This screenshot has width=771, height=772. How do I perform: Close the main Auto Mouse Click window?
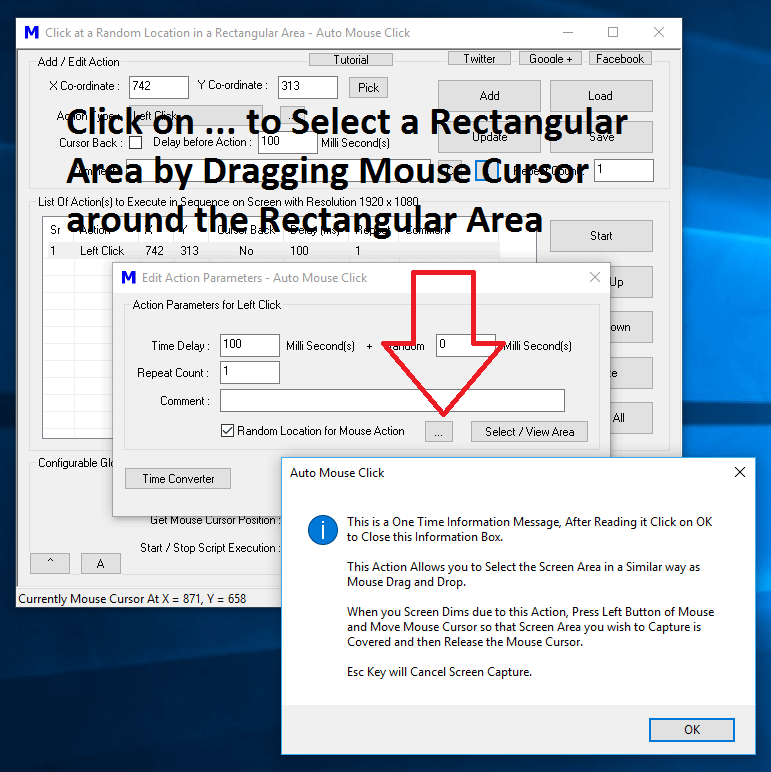pyautogui.click(x=659, y=32)
